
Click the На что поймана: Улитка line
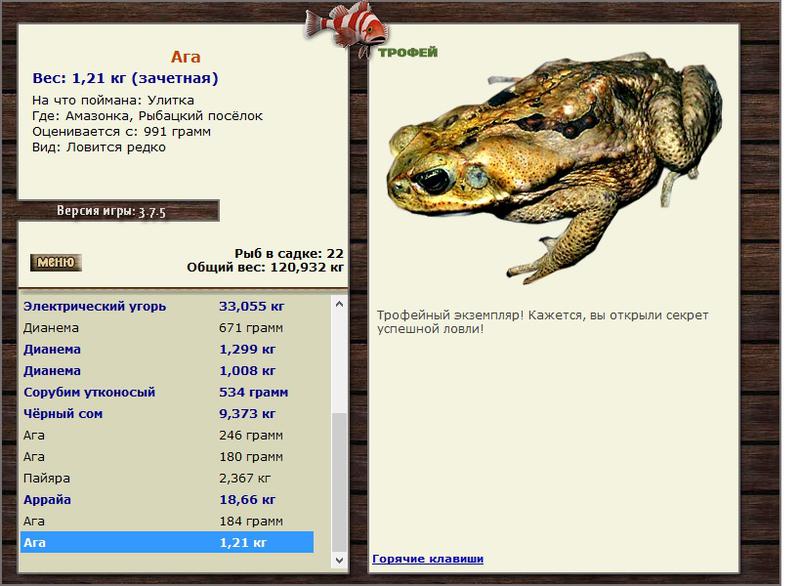113,100
